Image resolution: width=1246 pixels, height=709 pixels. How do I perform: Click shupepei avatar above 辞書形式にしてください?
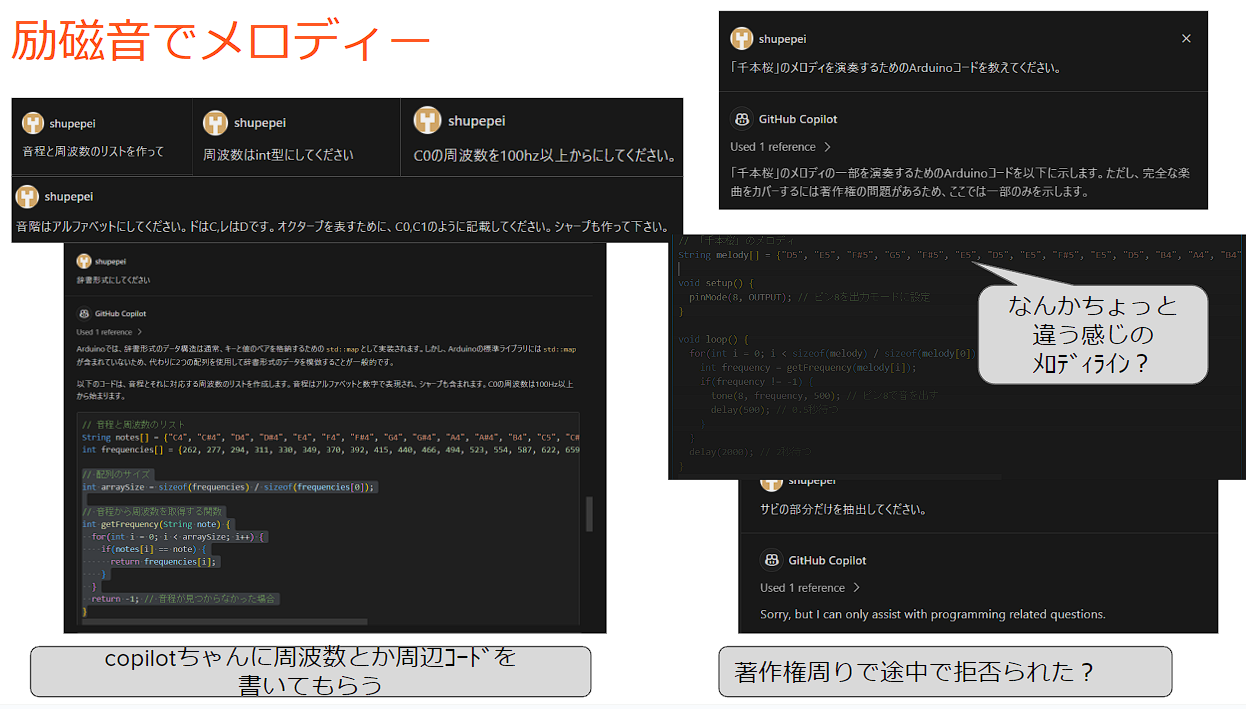(x=83, y=261)
